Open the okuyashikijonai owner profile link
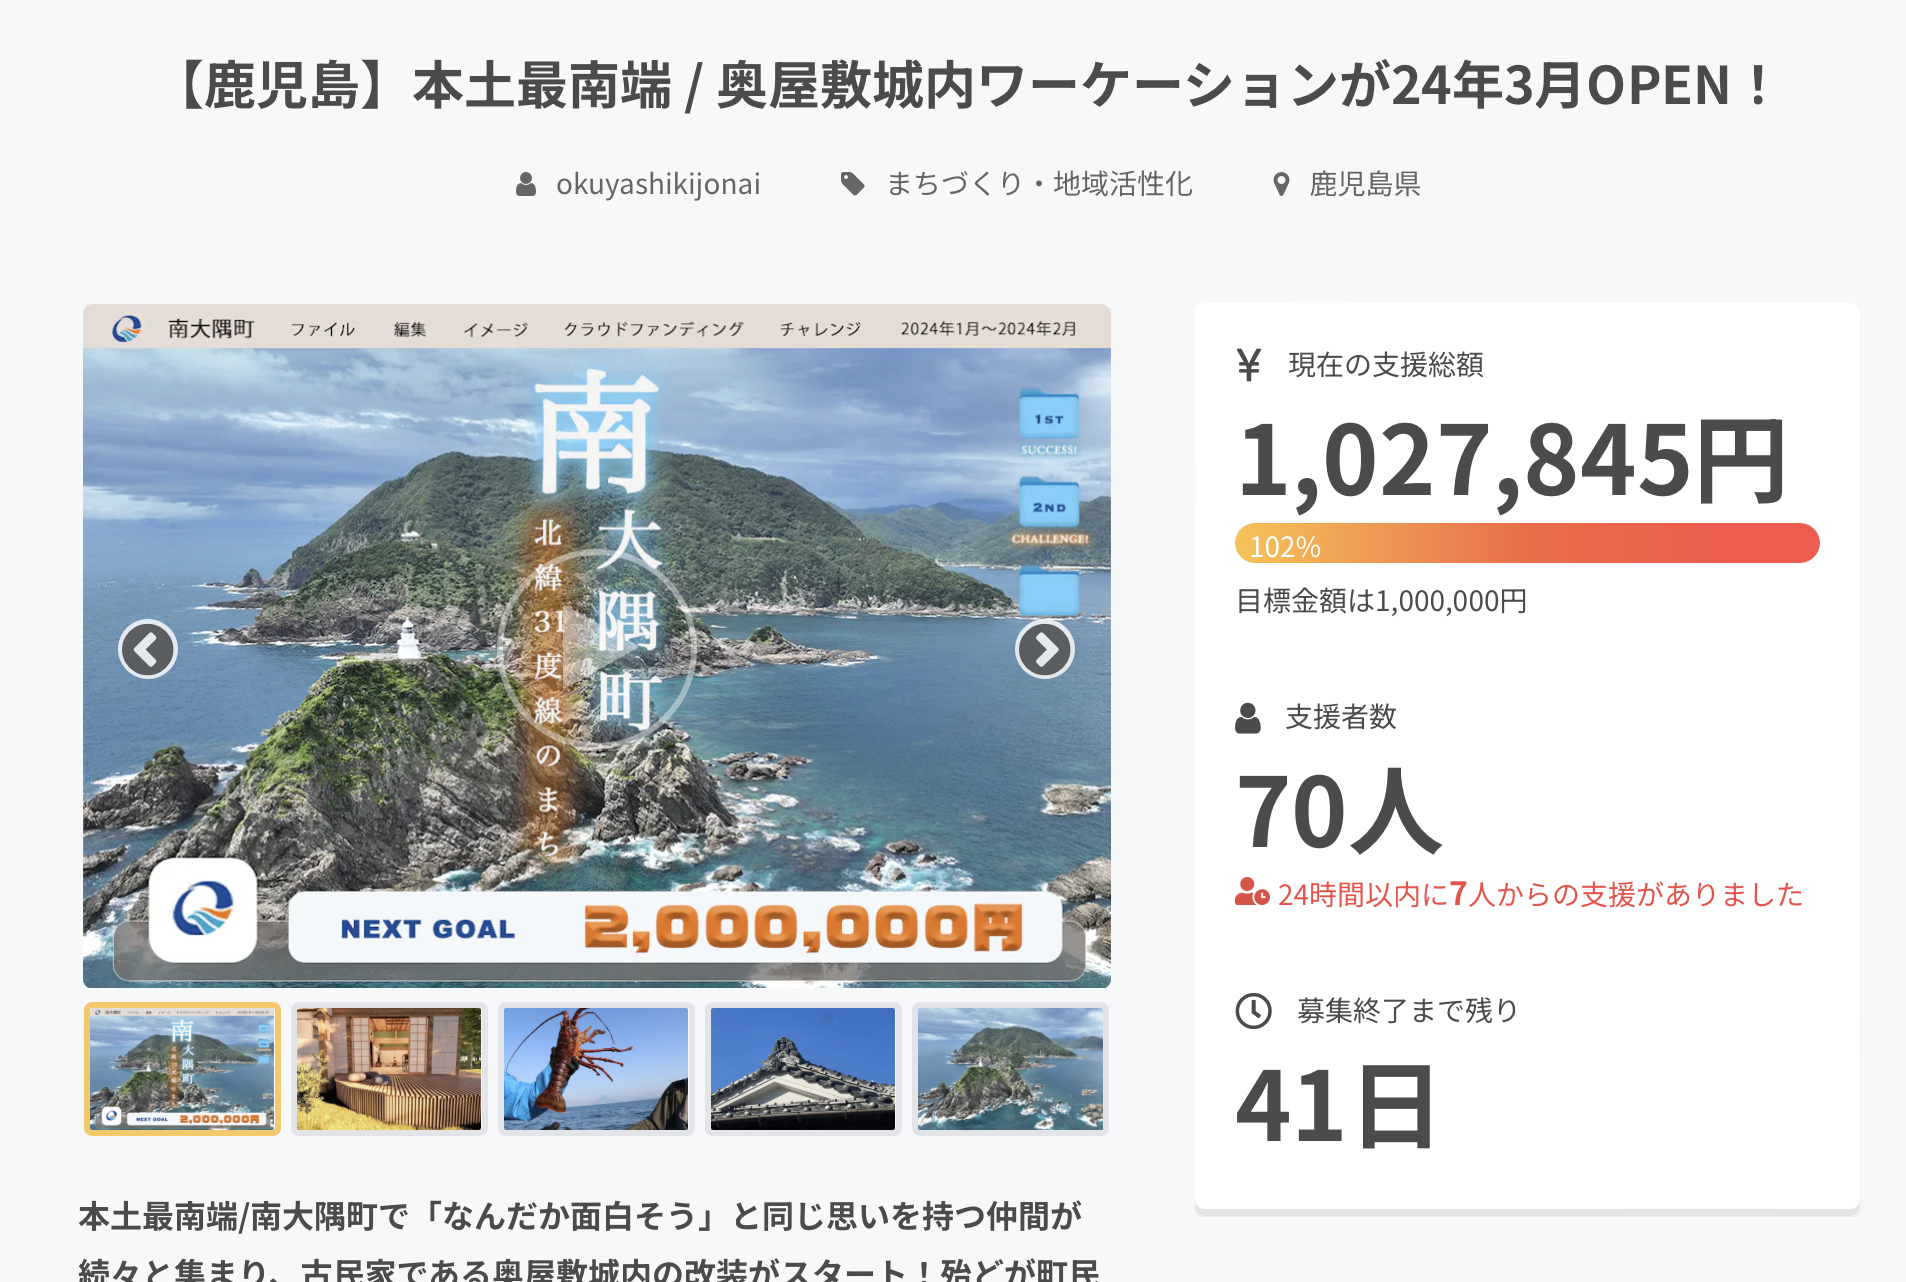1906x1282 pixels. pos(658,184)
